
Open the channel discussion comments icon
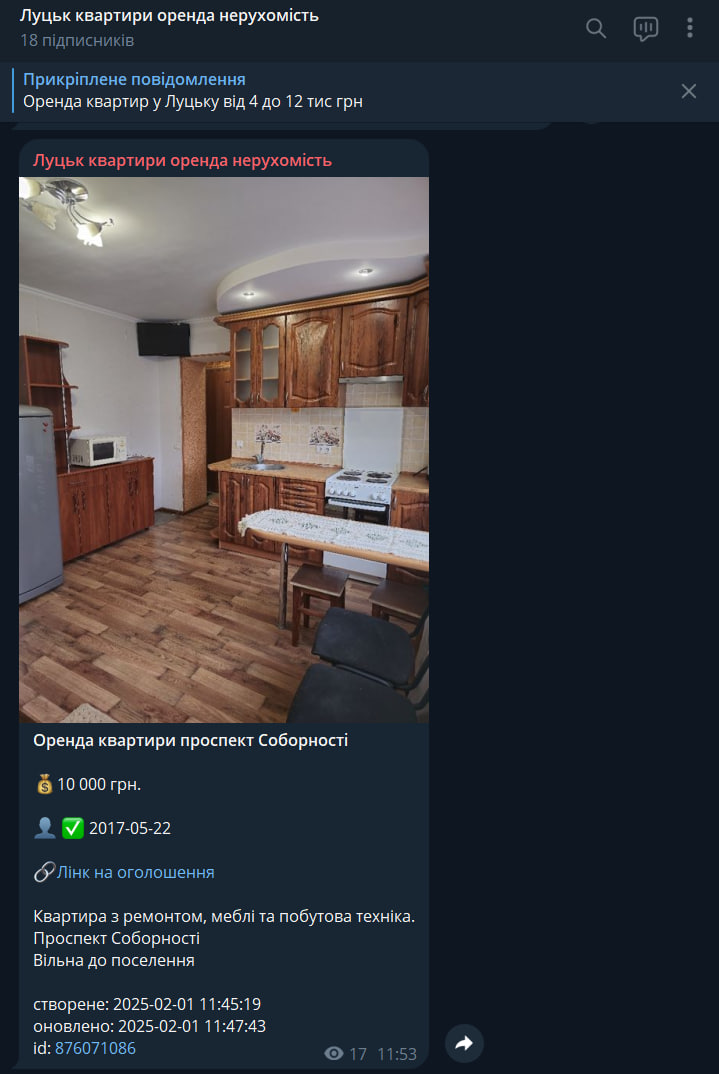[645, 29]
